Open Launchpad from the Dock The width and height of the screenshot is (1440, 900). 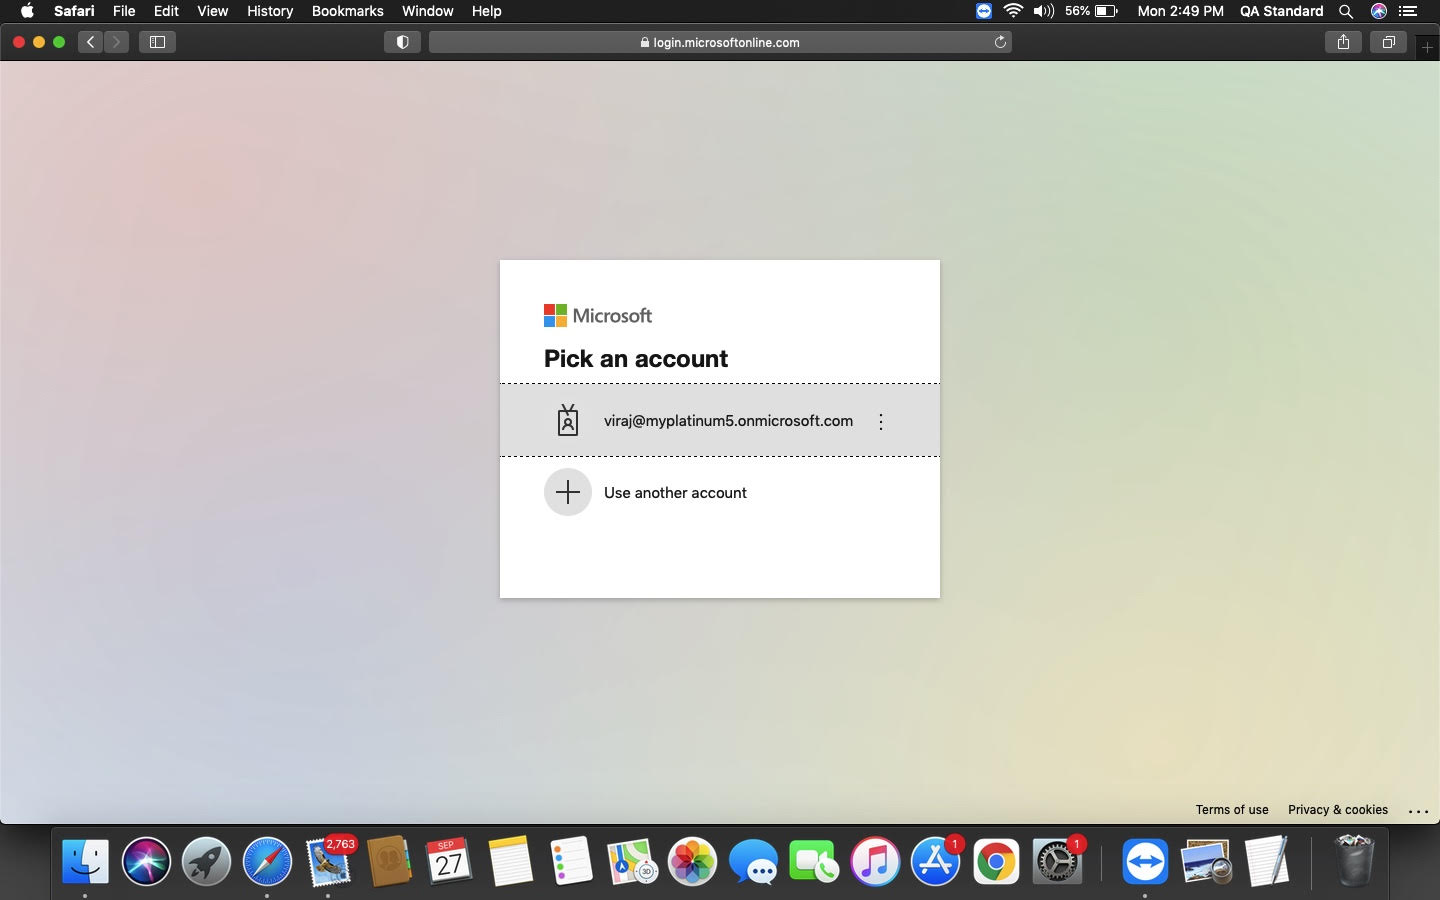tap(206, 862)
